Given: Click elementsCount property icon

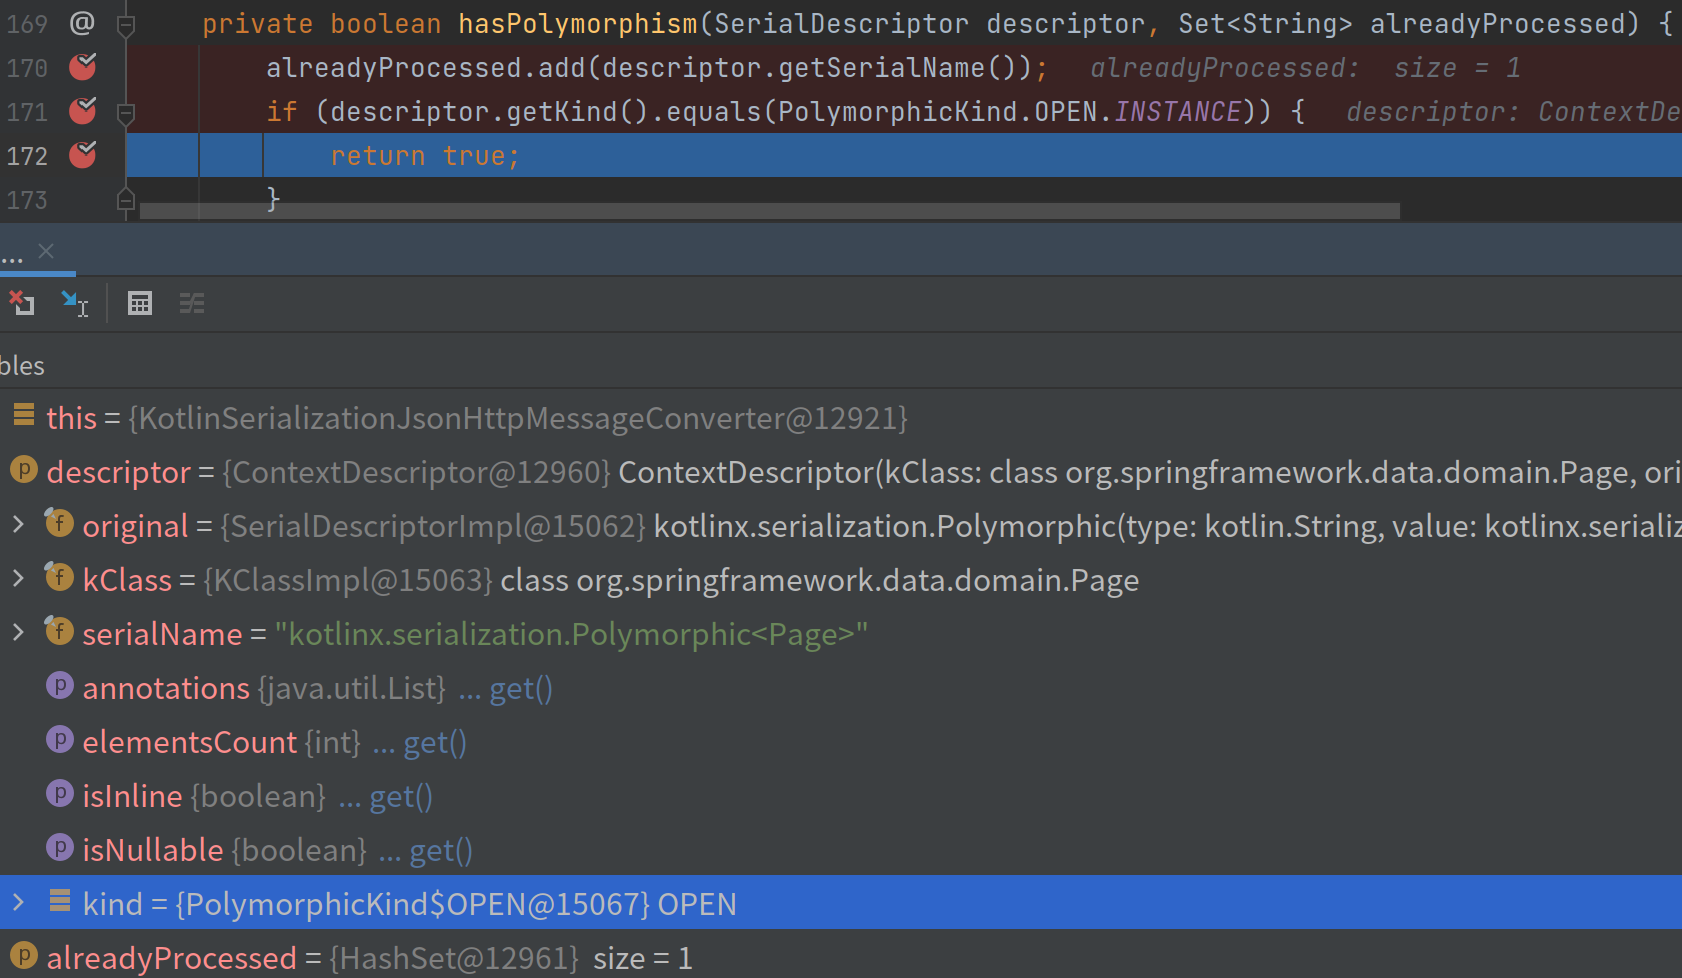Looking at the screenshot, I should coord(60,739).
